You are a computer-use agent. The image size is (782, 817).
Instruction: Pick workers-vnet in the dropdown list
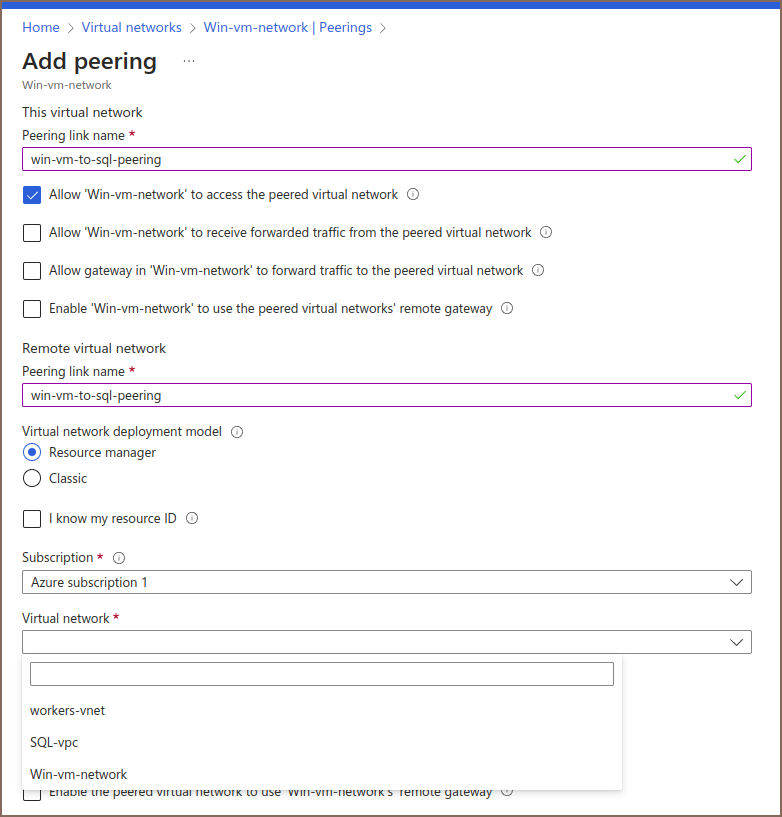pos(67,711)
